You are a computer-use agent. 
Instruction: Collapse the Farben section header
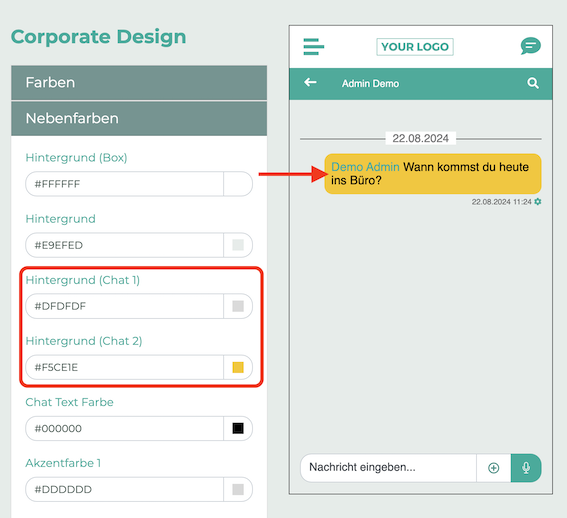tap(139, 83)
